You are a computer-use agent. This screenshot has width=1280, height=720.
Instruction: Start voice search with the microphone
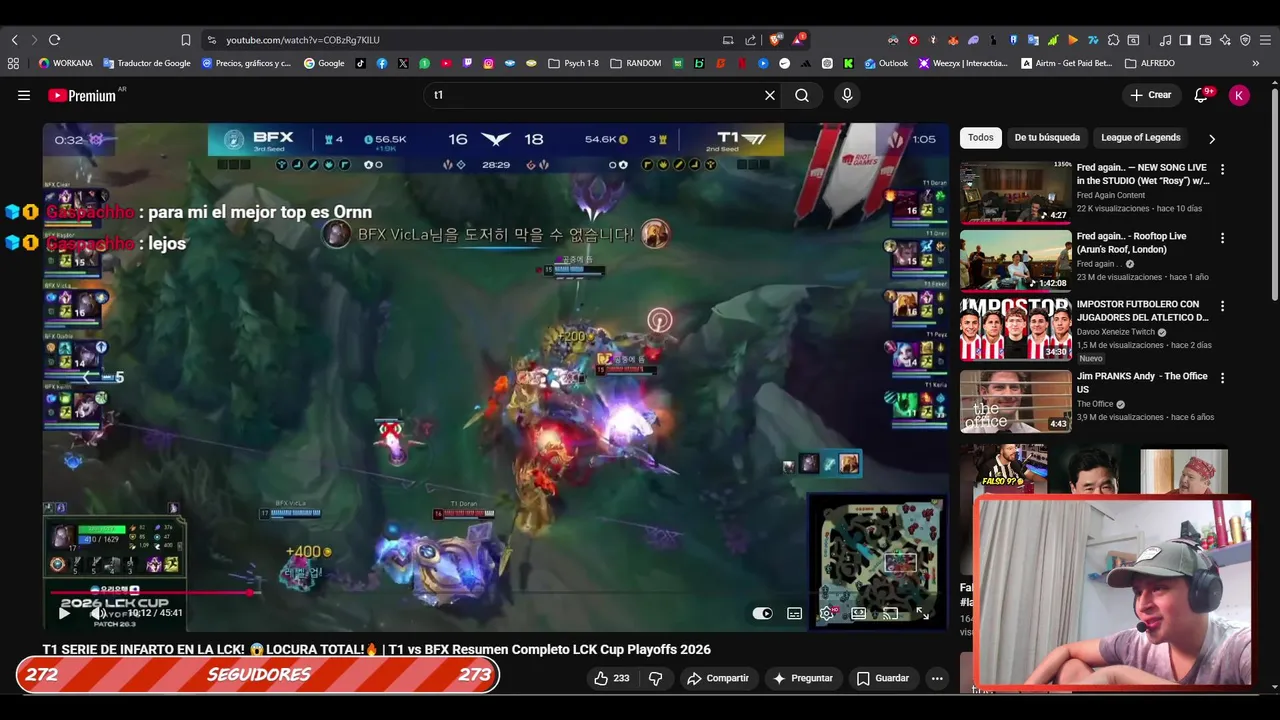click(847, 95)
